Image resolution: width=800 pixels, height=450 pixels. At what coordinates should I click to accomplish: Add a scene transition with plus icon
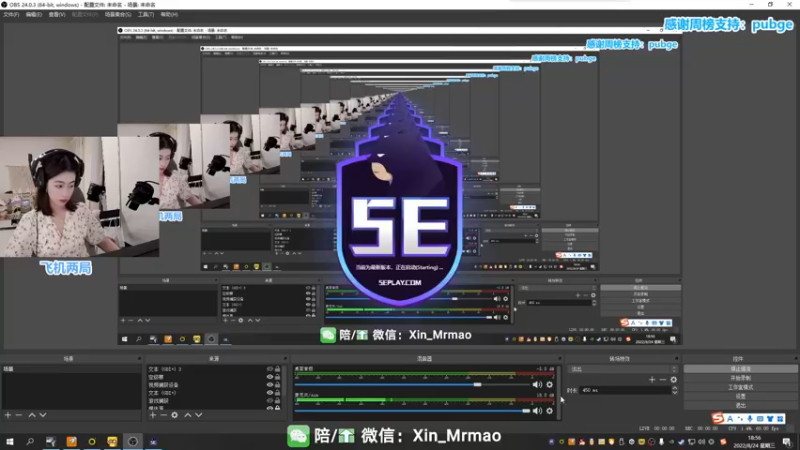click(x=652, y=380)
